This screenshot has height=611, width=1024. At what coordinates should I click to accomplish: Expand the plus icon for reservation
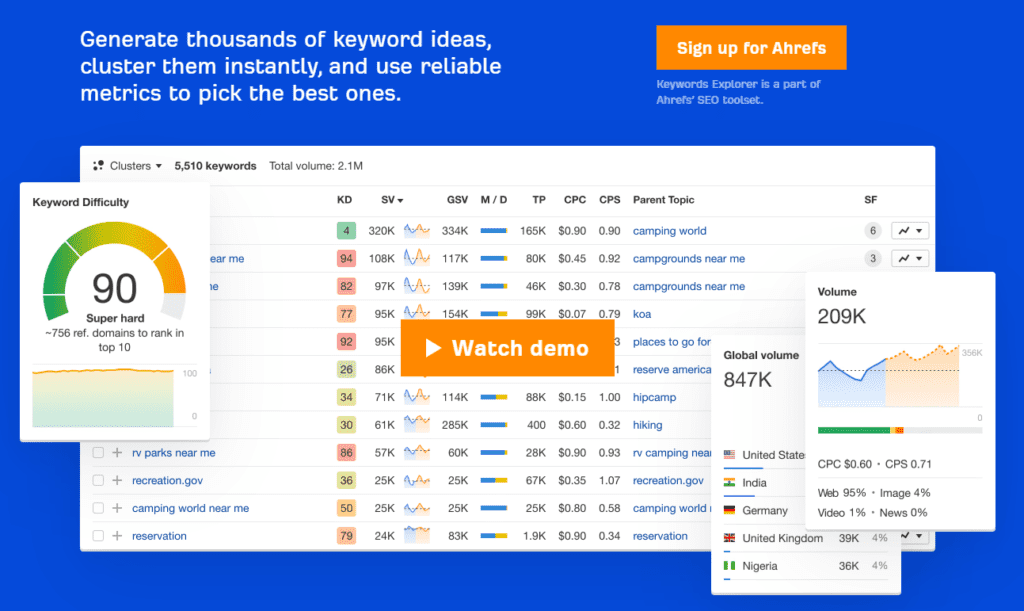point(117,536)
